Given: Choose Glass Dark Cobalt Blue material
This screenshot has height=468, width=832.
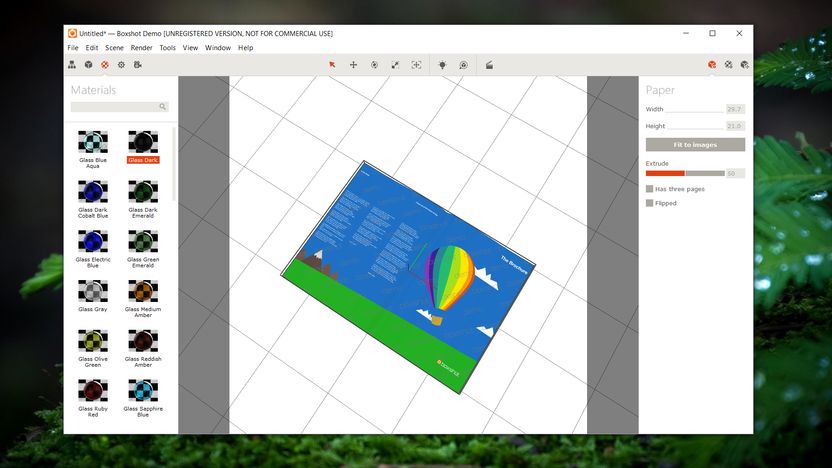Looking at the screenshot, I should [x=93, y=199].
